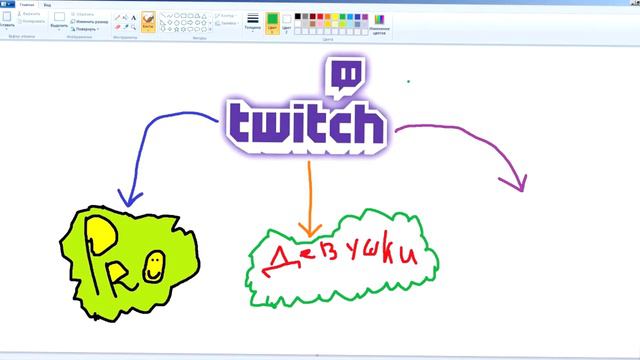Open the Контур outline dropdown
Image resolution: width=640 pixels, height=360 pixels.
226,16
